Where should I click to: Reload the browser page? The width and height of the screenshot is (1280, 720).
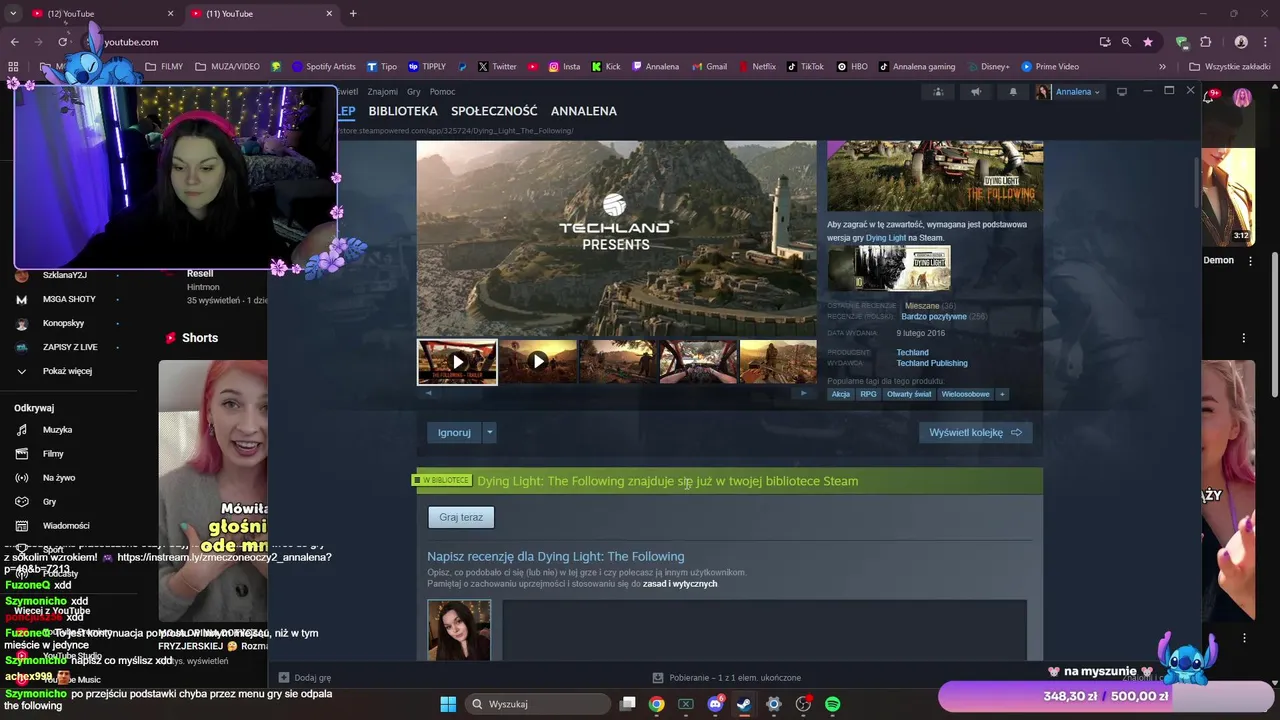62,42
